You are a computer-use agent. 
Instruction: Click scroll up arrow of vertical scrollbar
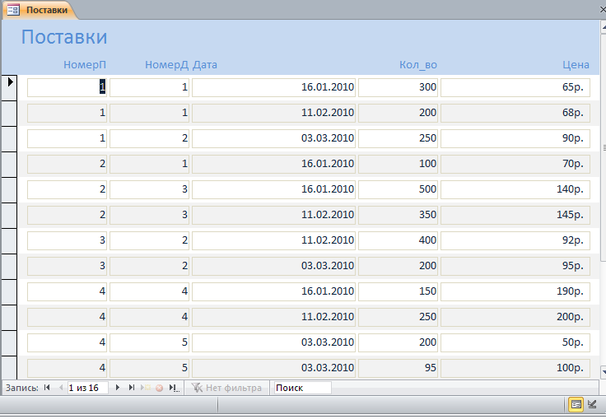603,27
